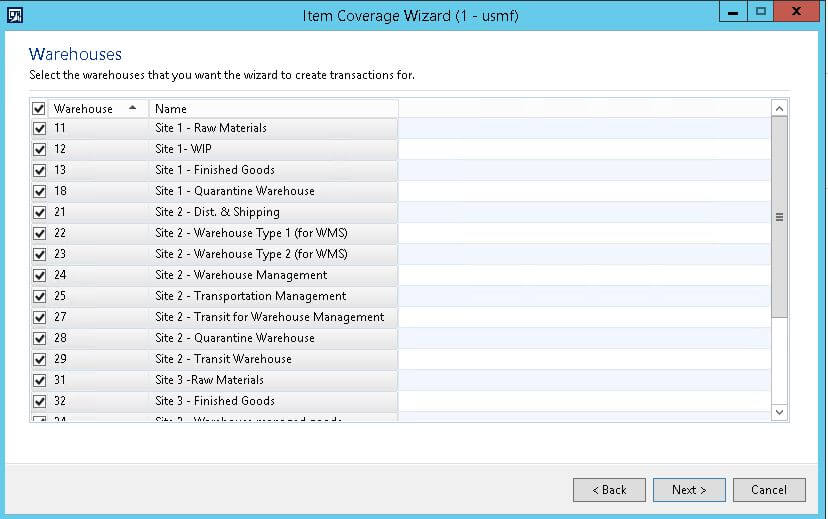Click the scroll up arrow of the list
828x519 pixels.
coord(780,108)
